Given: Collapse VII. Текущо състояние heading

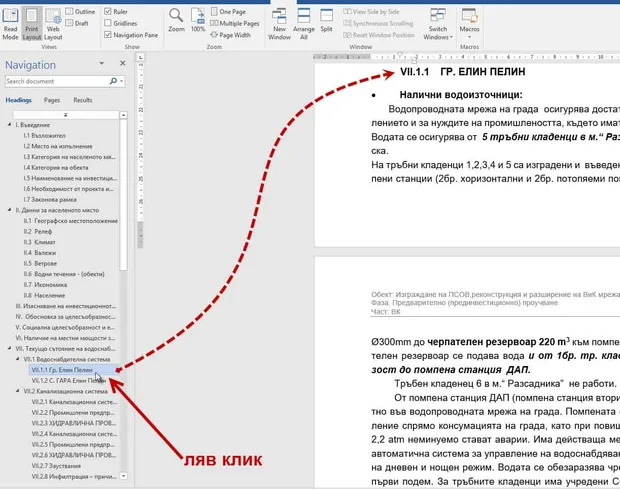Looking at the screenshot, I should (x=9, y=348).
